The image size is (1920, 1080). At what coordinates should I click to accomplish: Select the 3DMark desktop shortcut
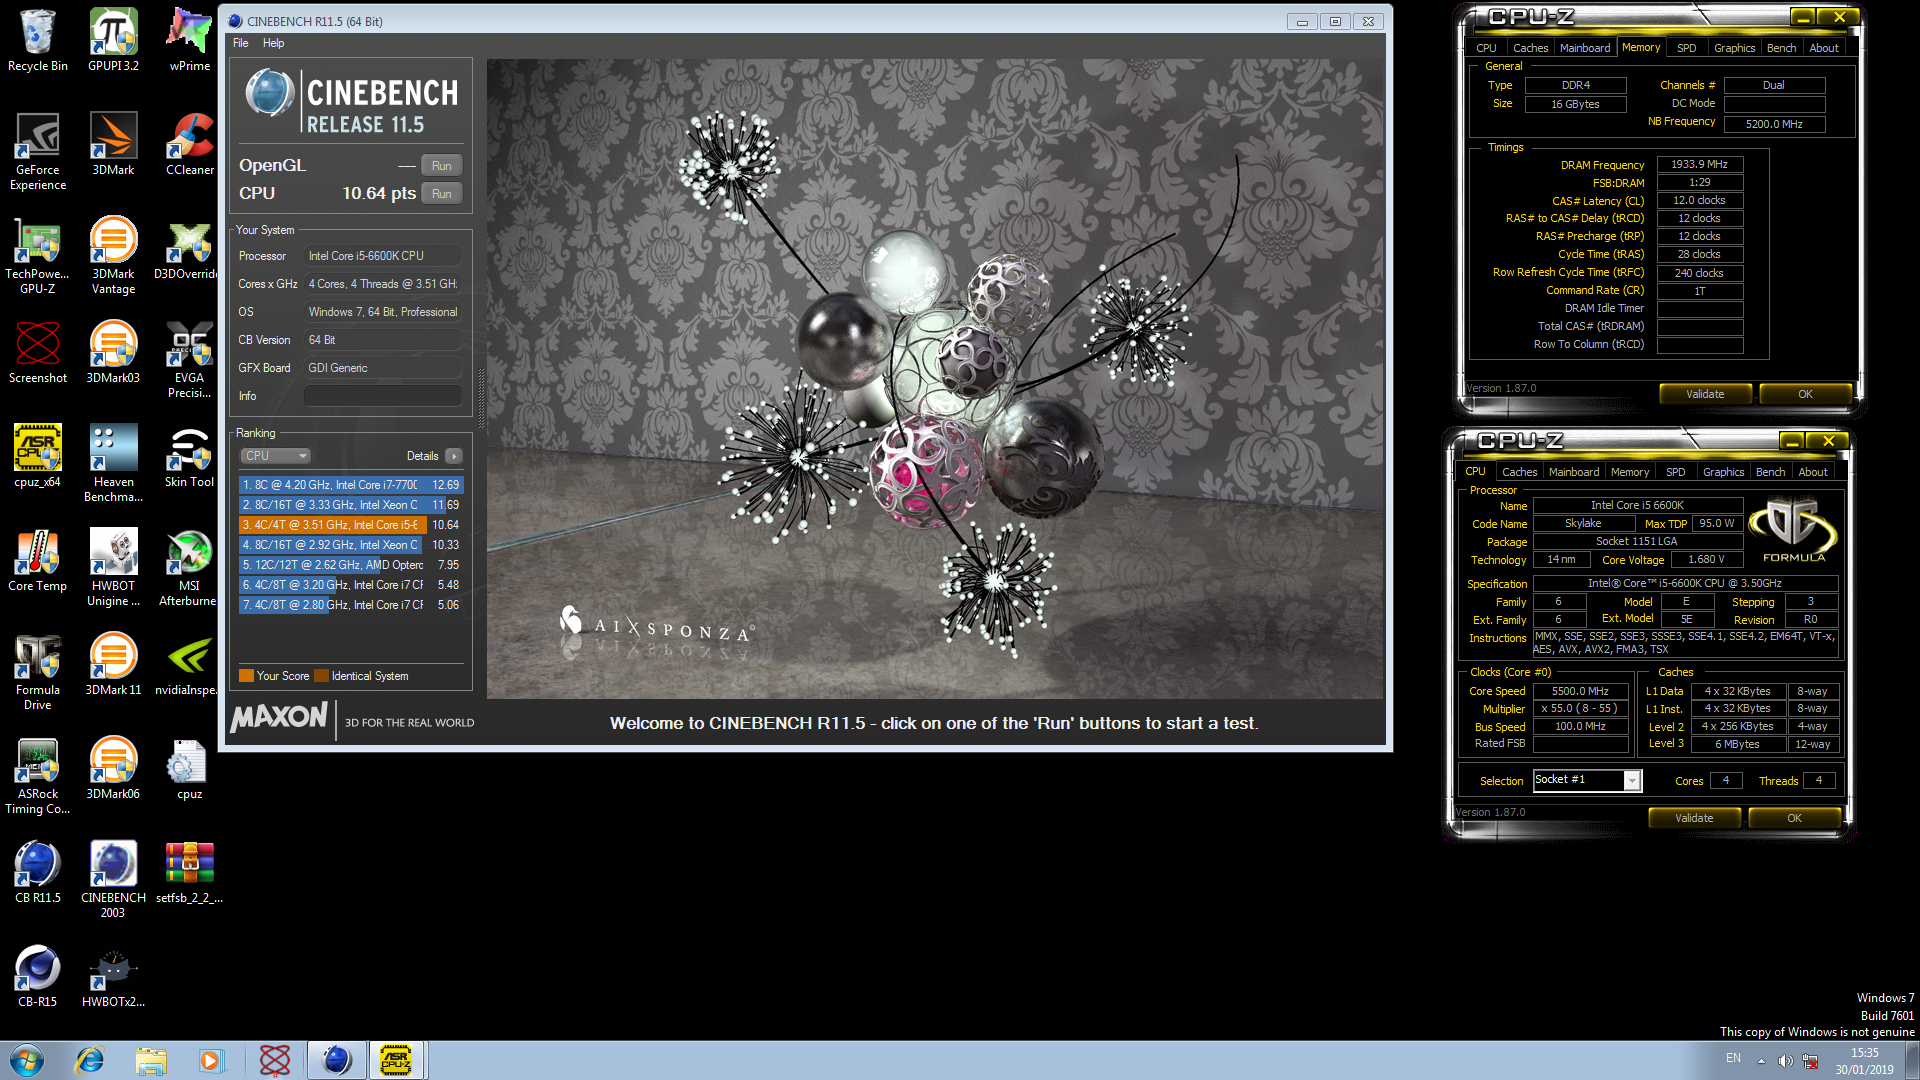pos(113,144)
